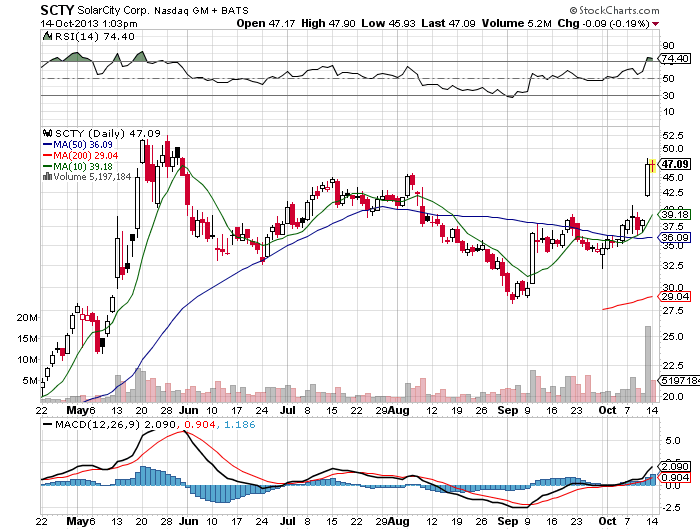Image resolution: width=700 pixels, height=530 pixels.
Task: Click the 20.0 label on price axis
Action: [673, 396]
